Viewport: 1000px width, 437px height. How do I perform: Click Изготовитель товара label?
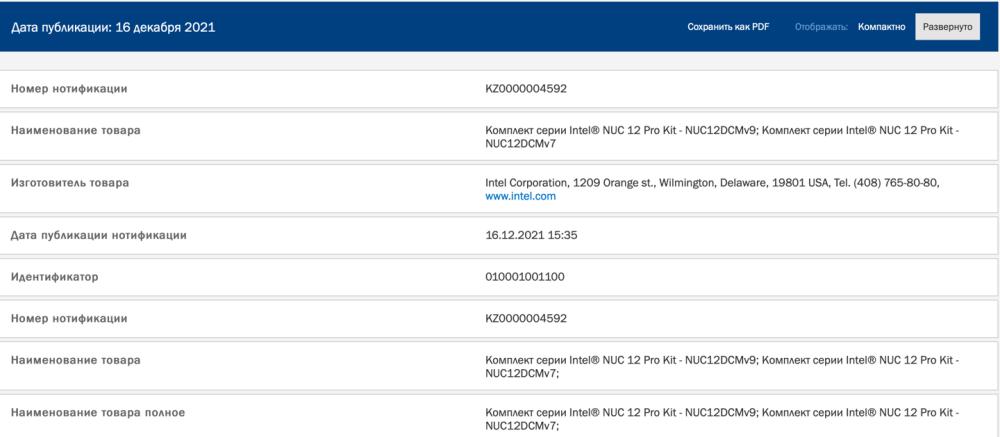70,182
